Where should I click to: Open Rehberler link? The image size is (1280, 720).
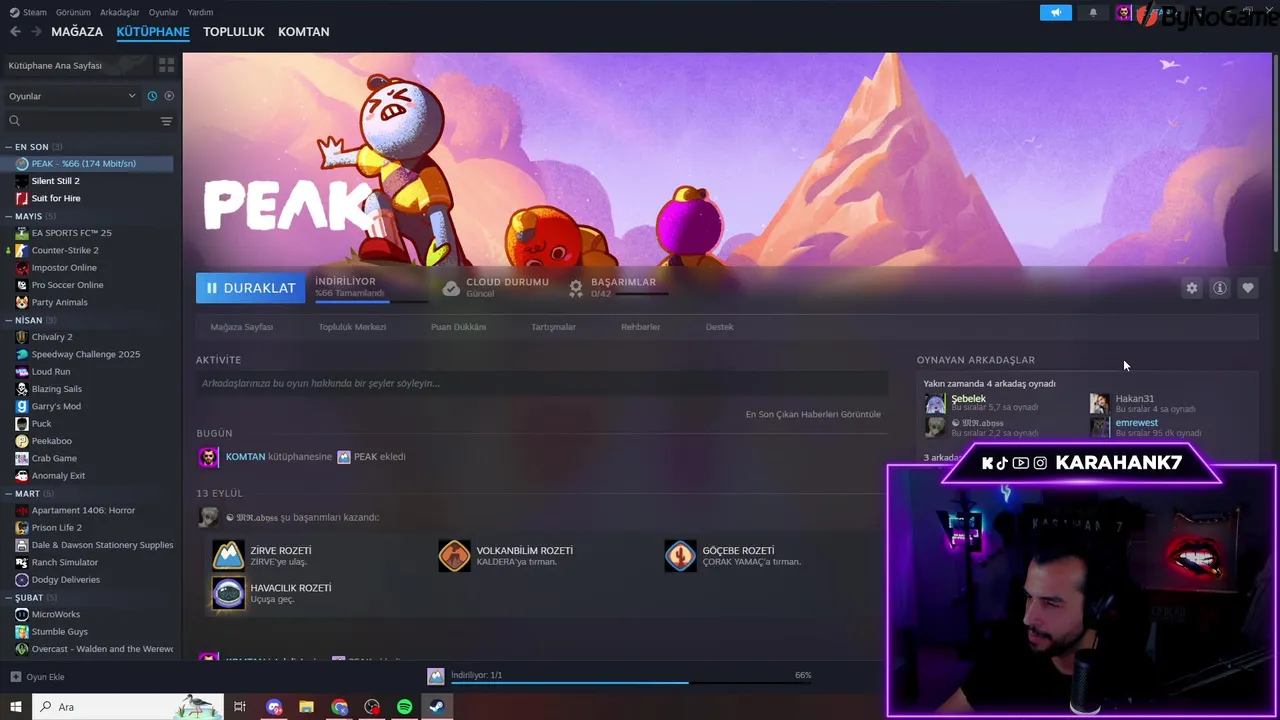click(641, 327)
